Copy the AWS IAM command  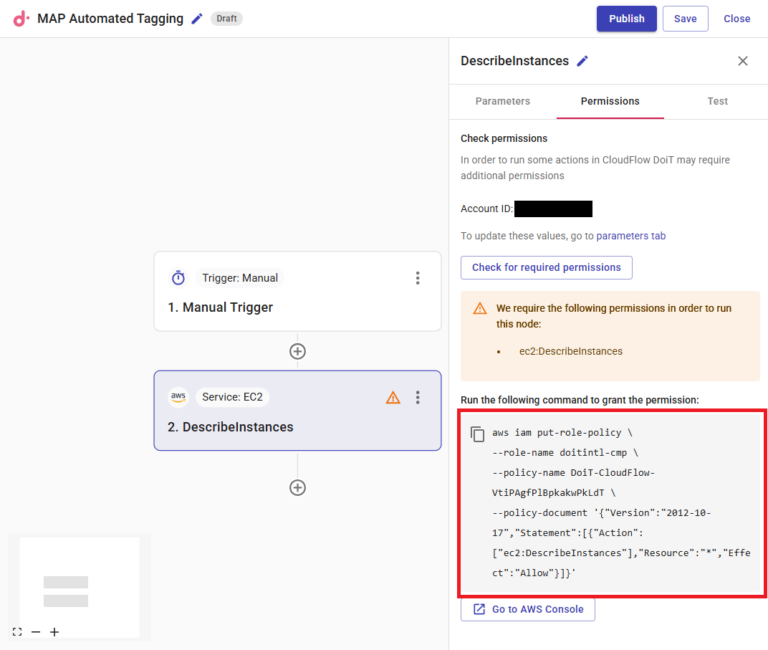click(478, 434)
